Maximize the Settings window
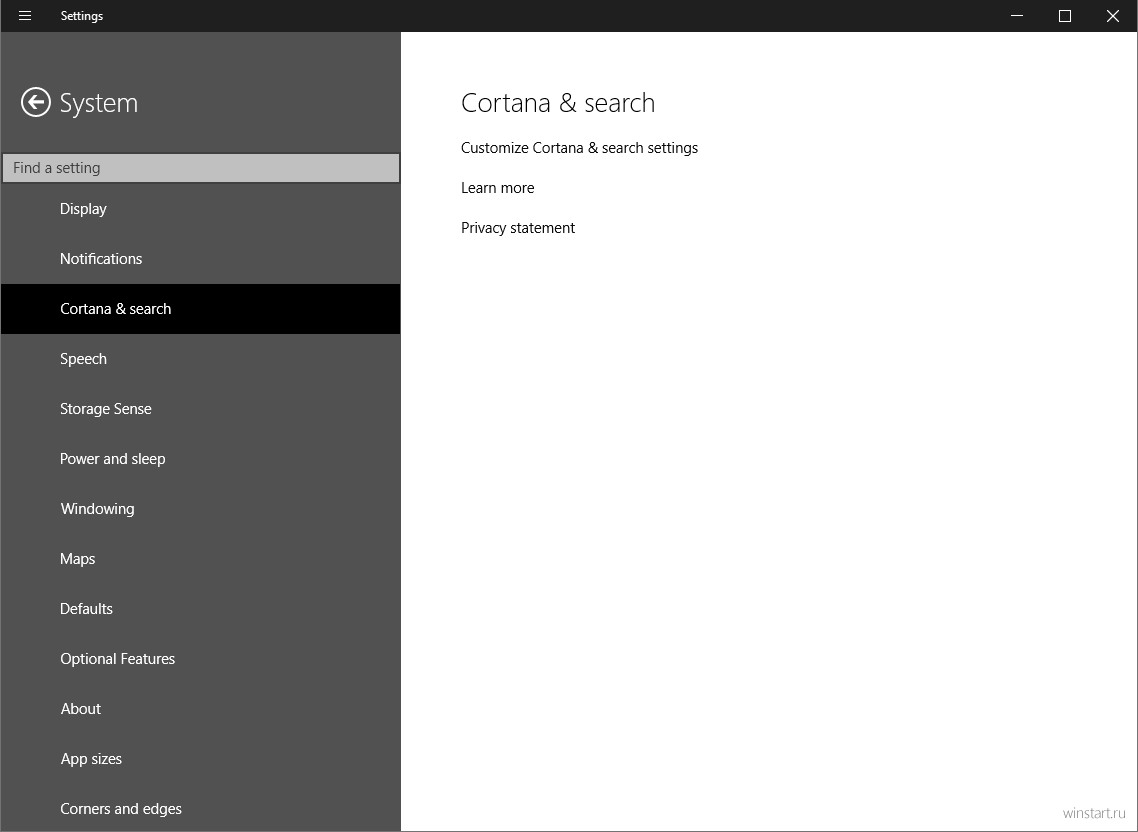The image size is (1138, 832). [x=1065, y=15]
